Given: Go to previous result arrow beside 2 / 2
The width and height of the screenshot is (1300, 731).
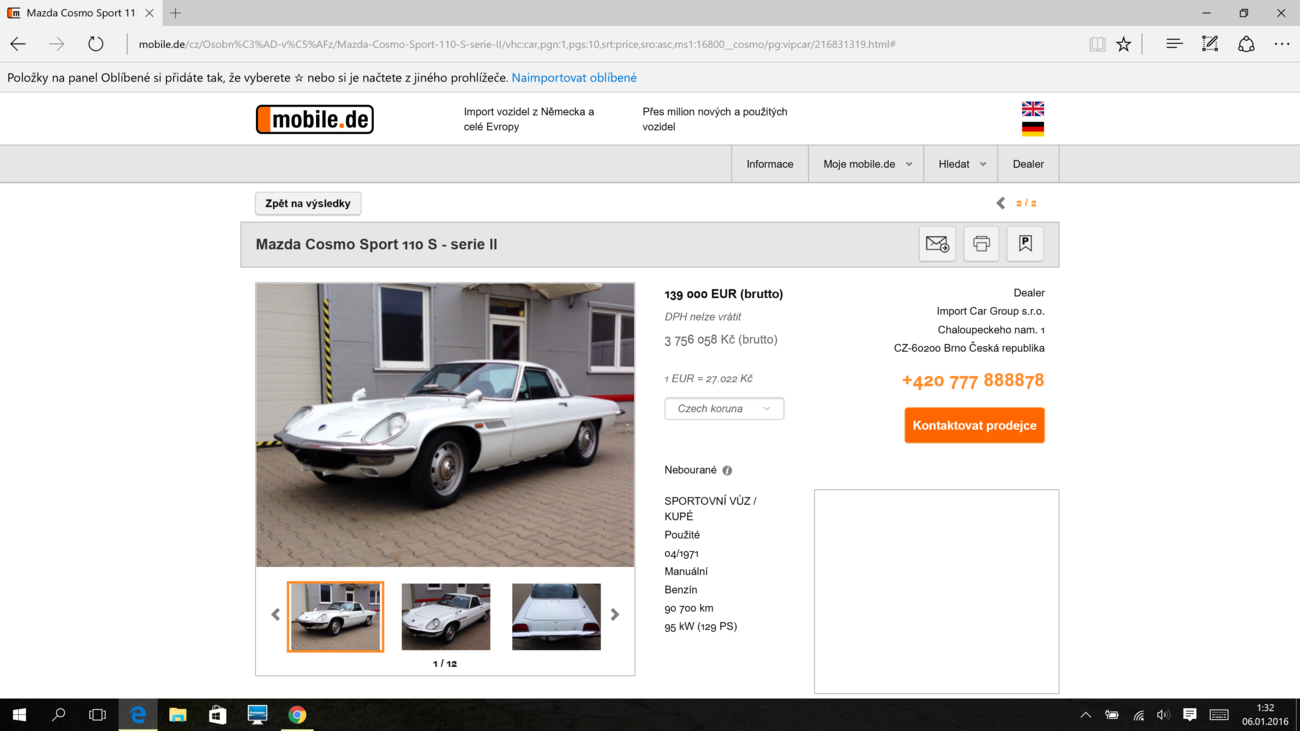Looking at the screenshot, I should (1000, 203).
